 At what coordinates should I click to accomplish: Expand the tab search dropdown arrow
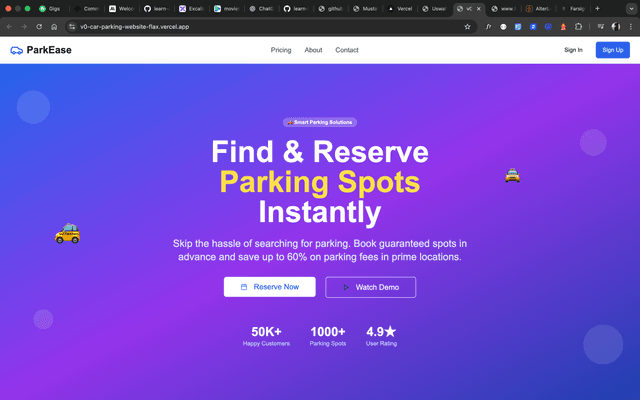[631, 9]
